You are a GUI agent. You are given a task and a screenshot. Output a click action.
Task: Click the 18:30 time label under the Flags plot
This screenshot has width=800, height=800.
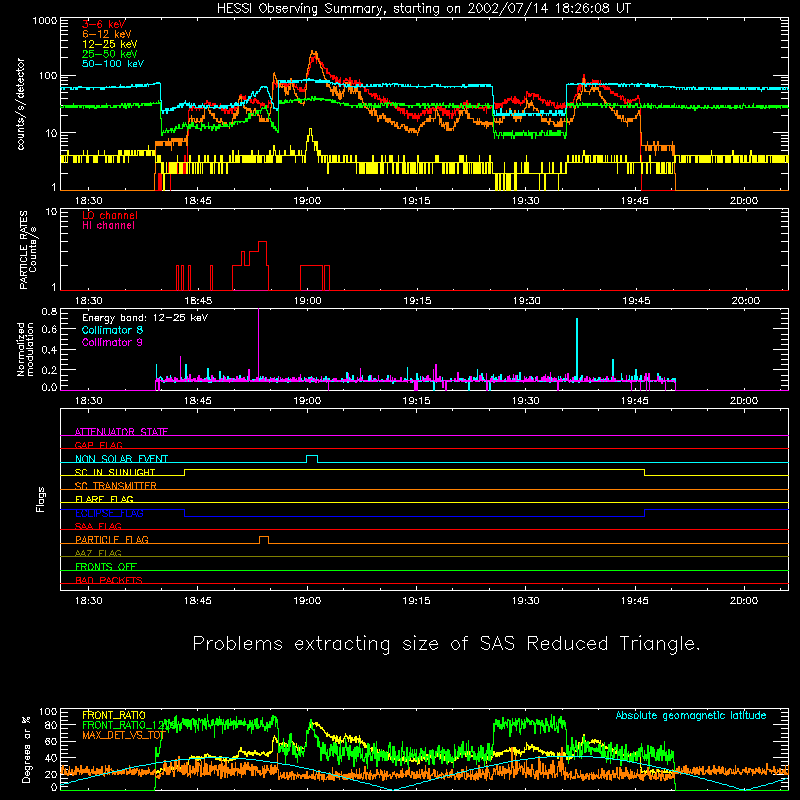point(88,601)
